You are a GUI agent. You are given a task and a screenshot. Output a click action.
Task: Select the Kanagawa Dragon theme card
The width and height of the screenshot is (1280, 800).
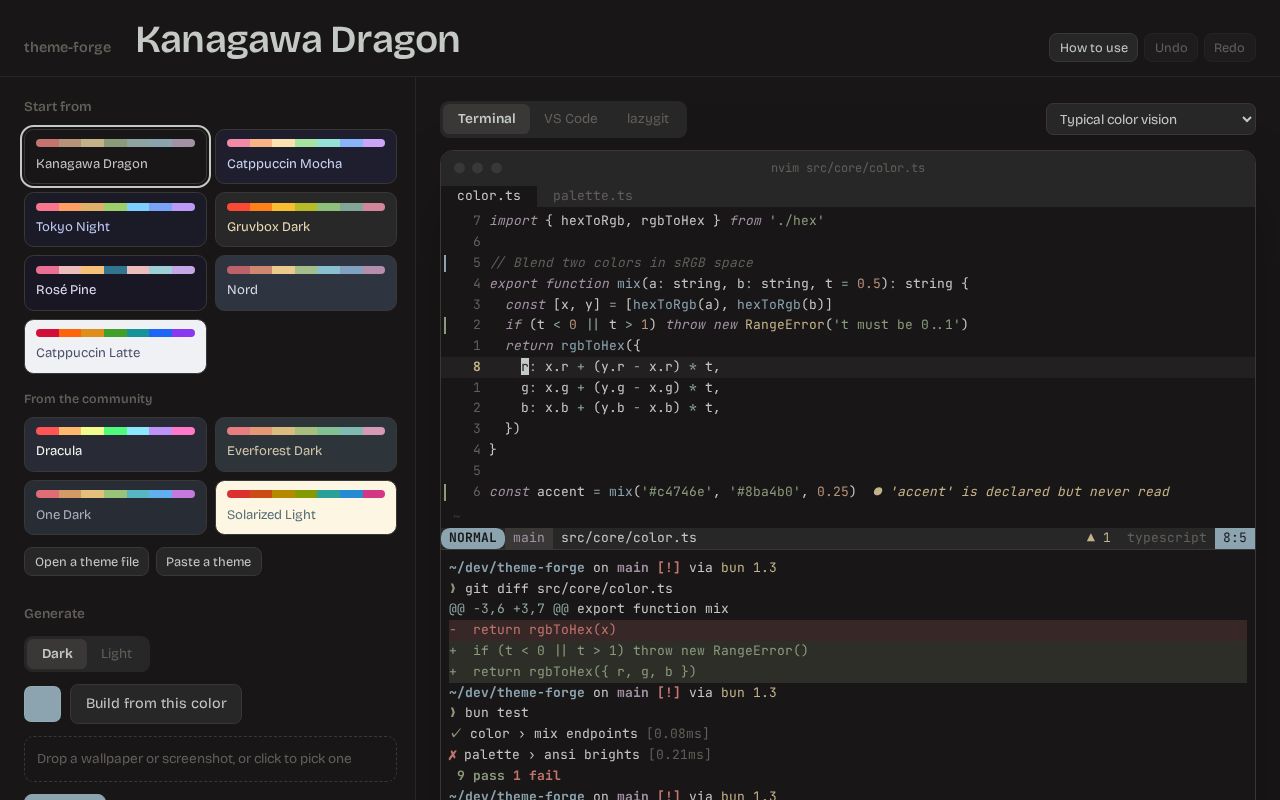click(115, 156)
